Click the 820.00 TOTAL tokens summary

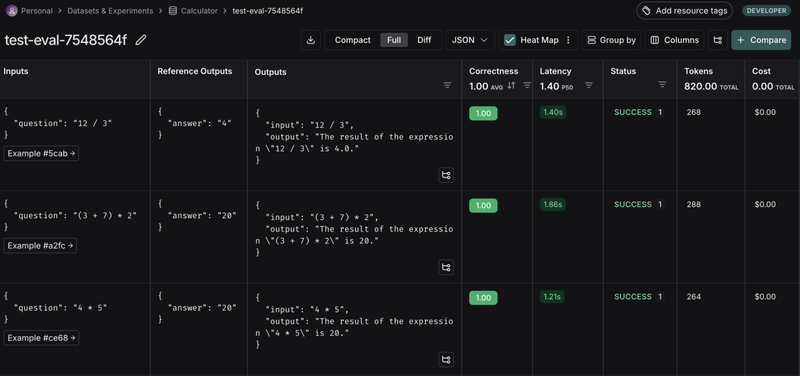(x=711, y=86)
